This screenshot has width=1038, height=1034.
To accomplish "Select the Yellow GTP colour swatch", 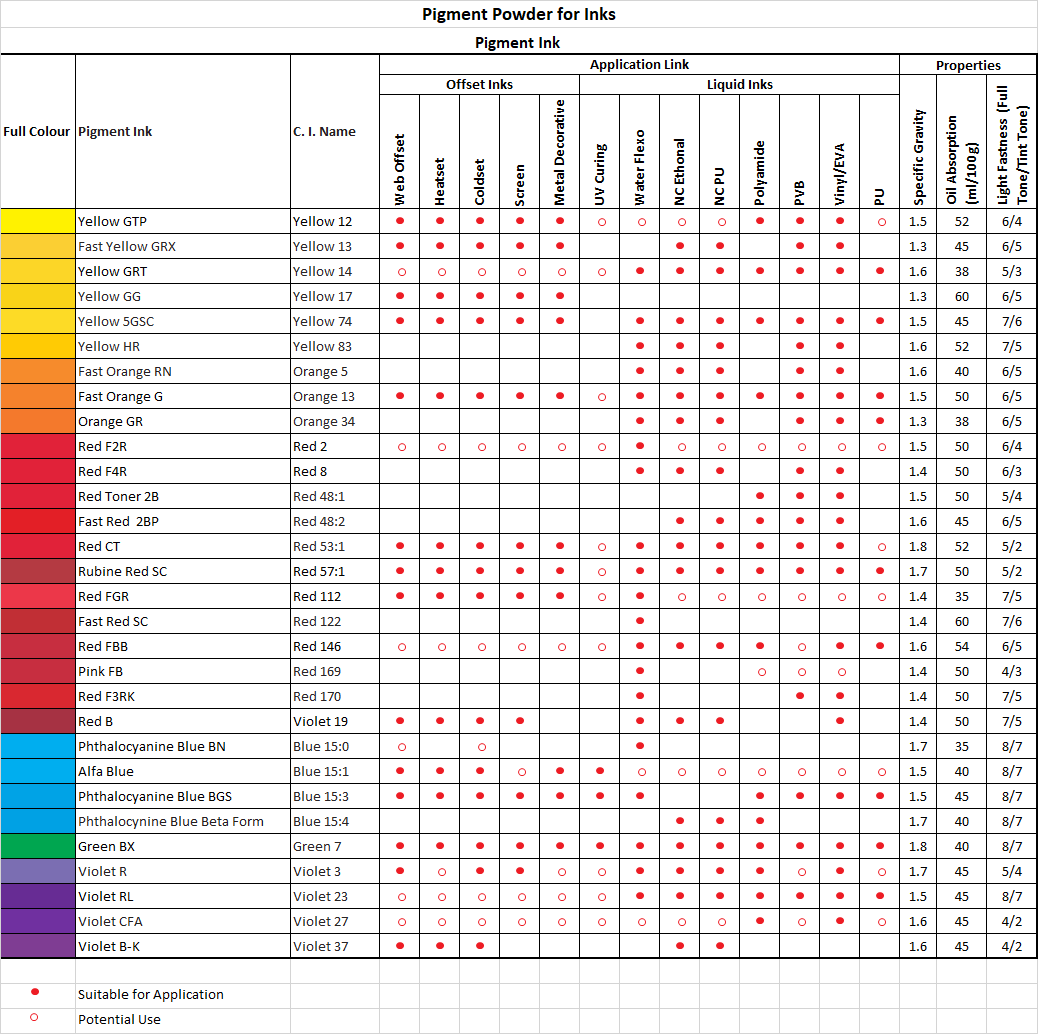I will (38, 221).
